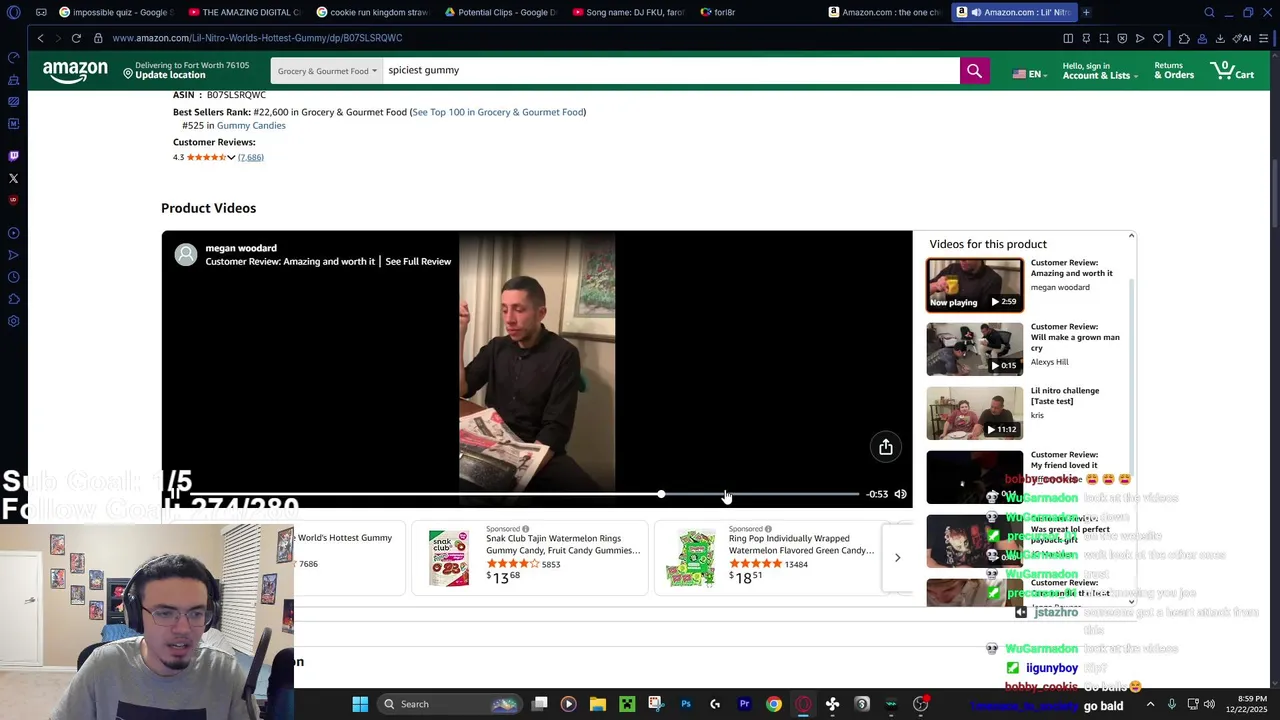Image resolution: width=1280 pixels, height=720 pixels.
Task: Expand the star rating breakdown chevron
Action: [x=231, y=157]
